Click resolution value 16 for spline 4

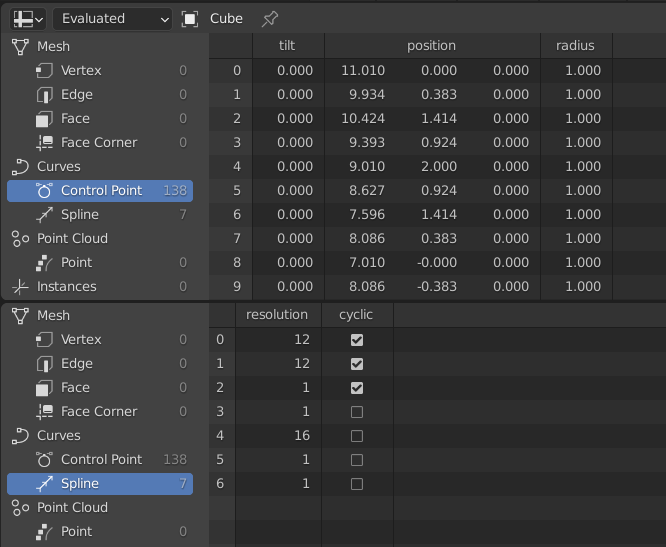coord(302,436)
